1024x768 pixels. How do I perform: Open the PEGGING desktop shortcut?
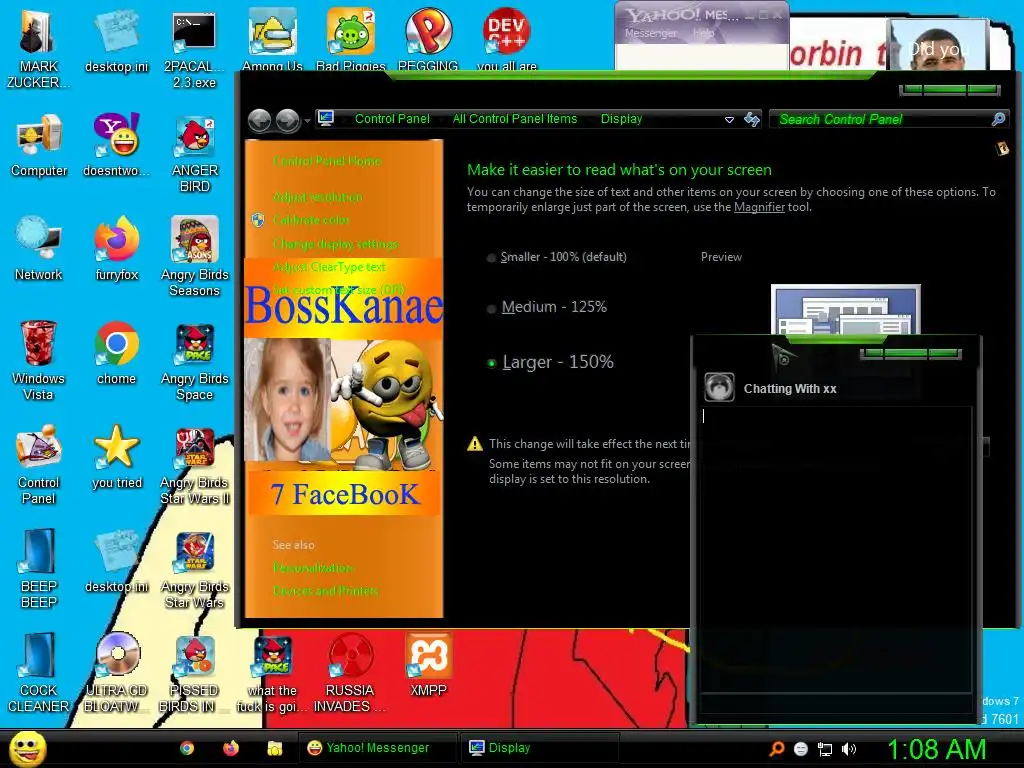[428, 38]
